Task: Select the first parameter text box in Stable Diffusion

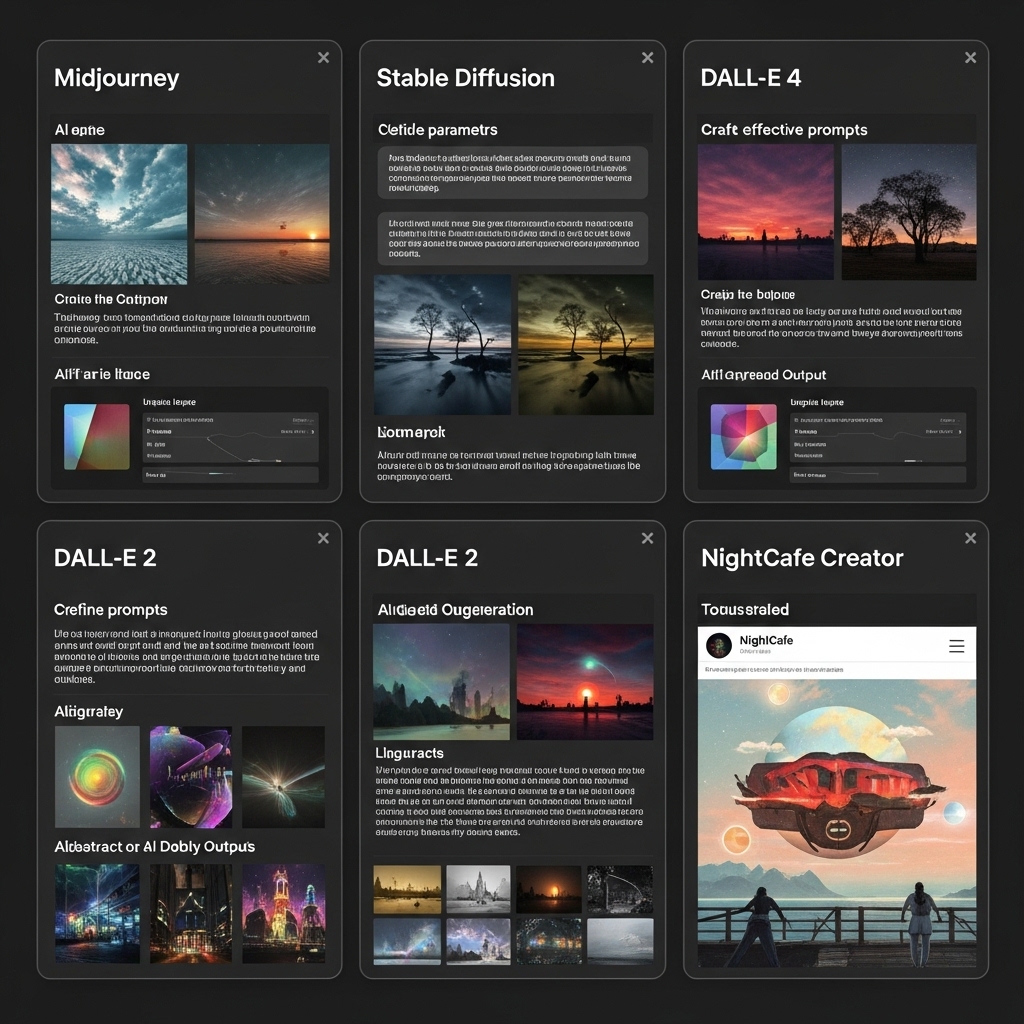Action: click(513, 172)
